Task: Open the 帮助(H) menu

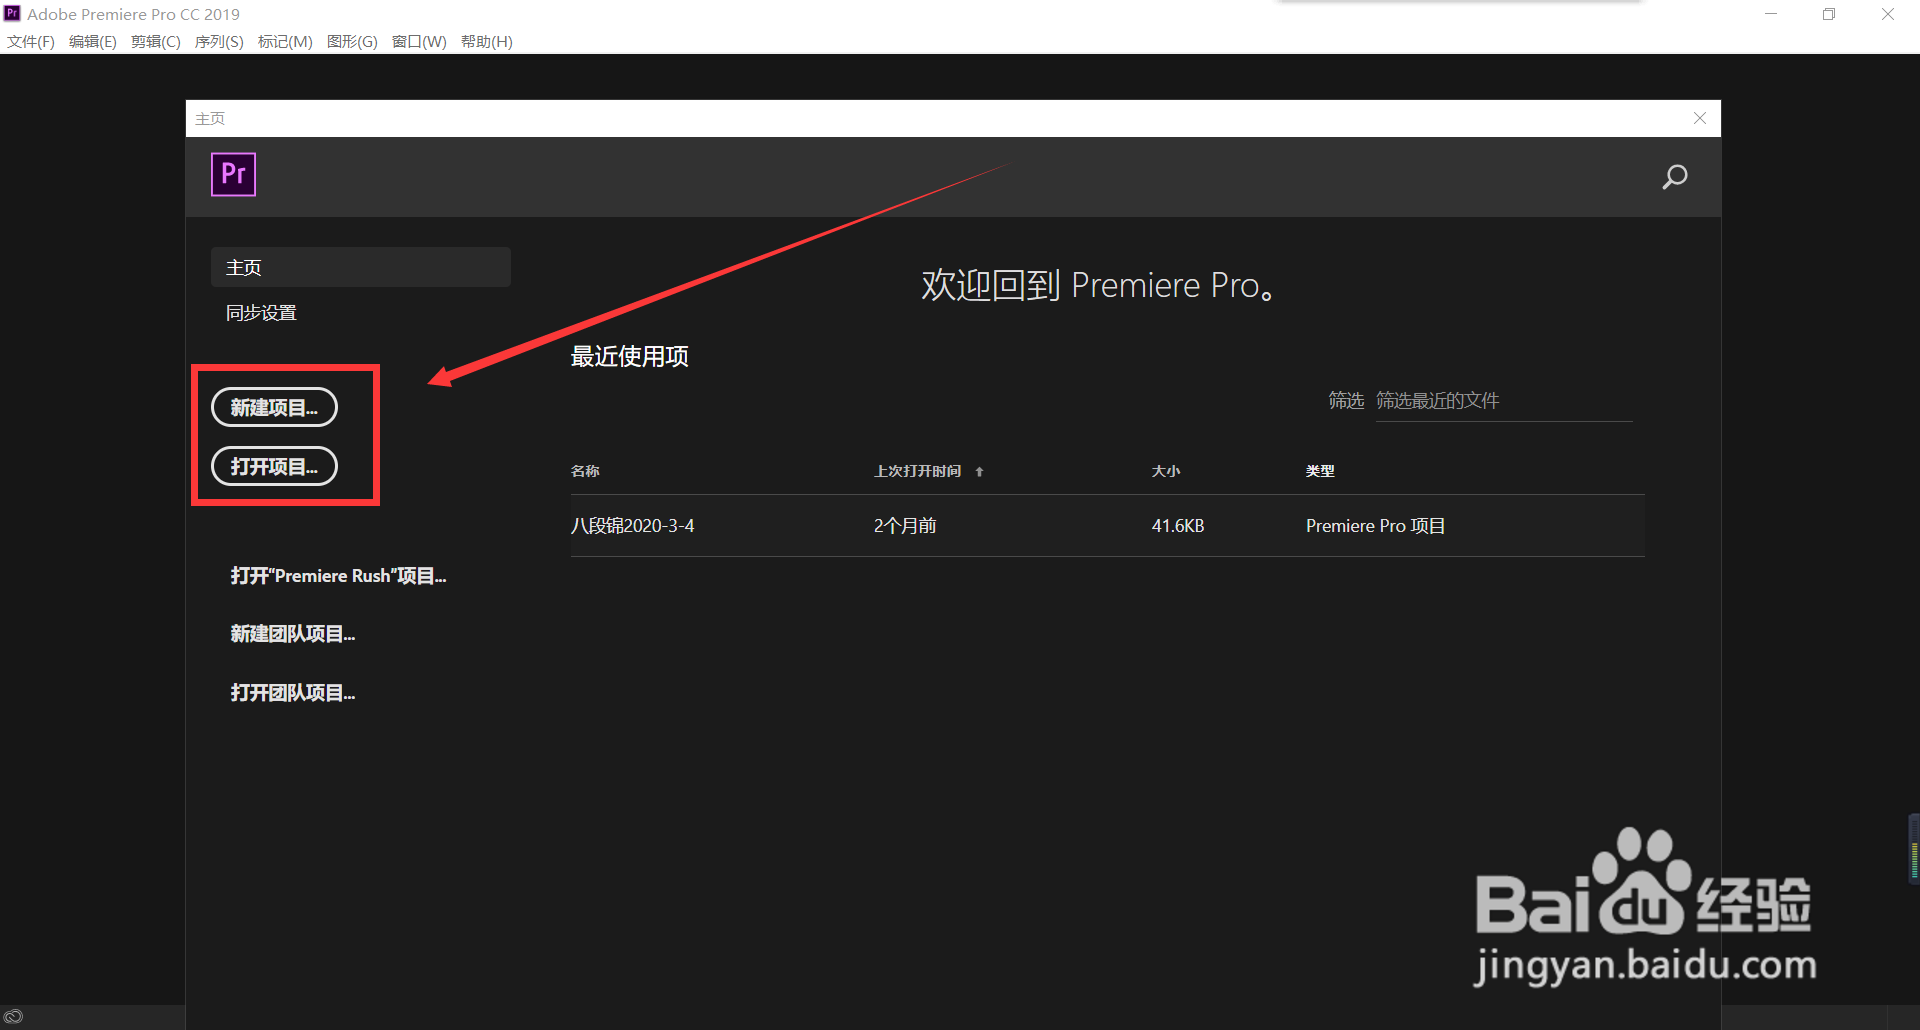Action: [487, 41]
